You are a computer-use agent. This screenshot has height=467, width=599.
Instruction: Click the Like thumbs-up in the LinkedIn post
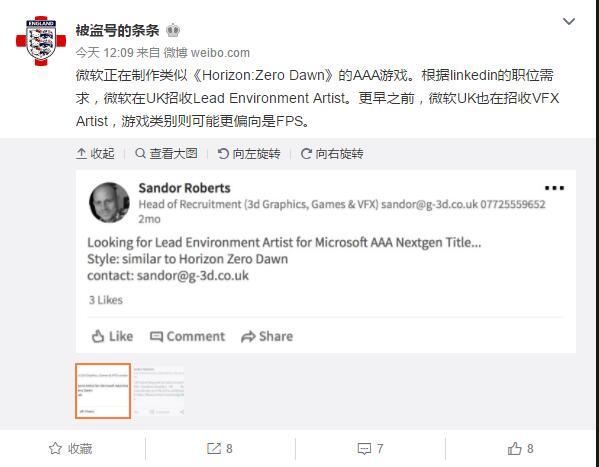pyautogui.click(x=98, y=336)
